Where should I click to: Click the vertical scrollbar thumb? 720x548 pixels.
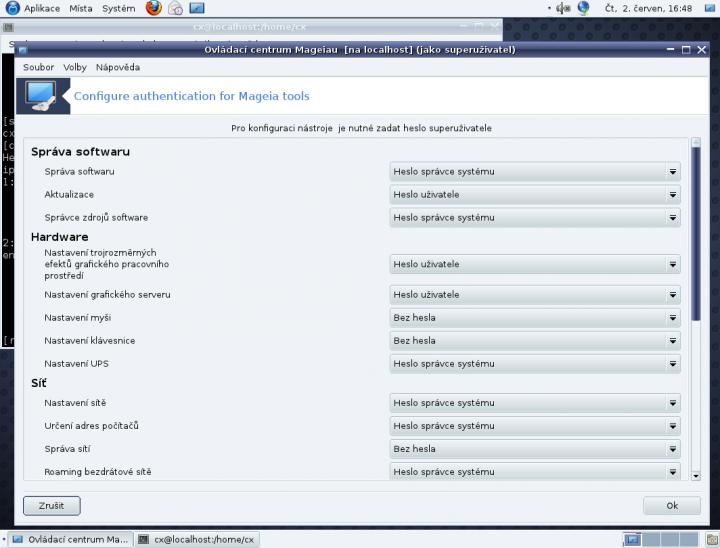(696, 234)
